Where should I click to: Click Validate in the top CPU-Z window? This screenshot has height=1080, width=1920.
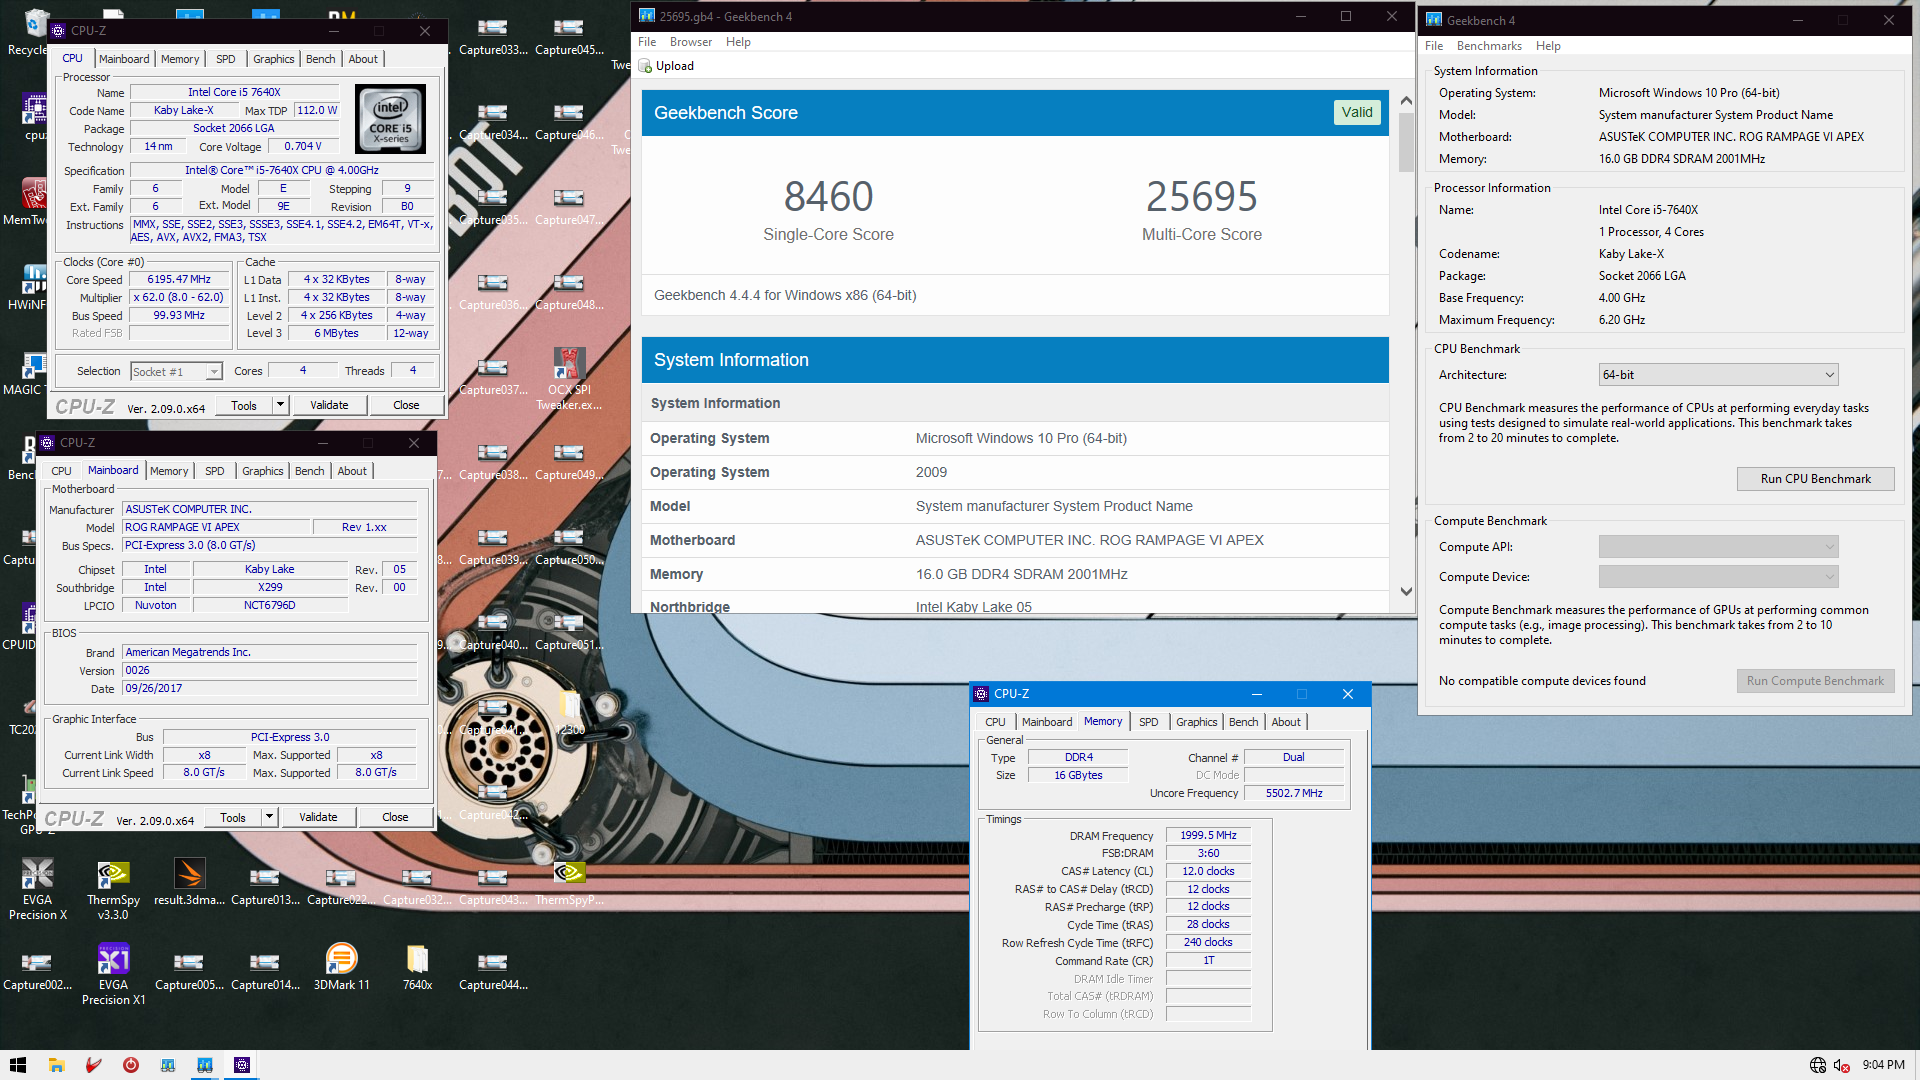329,405
